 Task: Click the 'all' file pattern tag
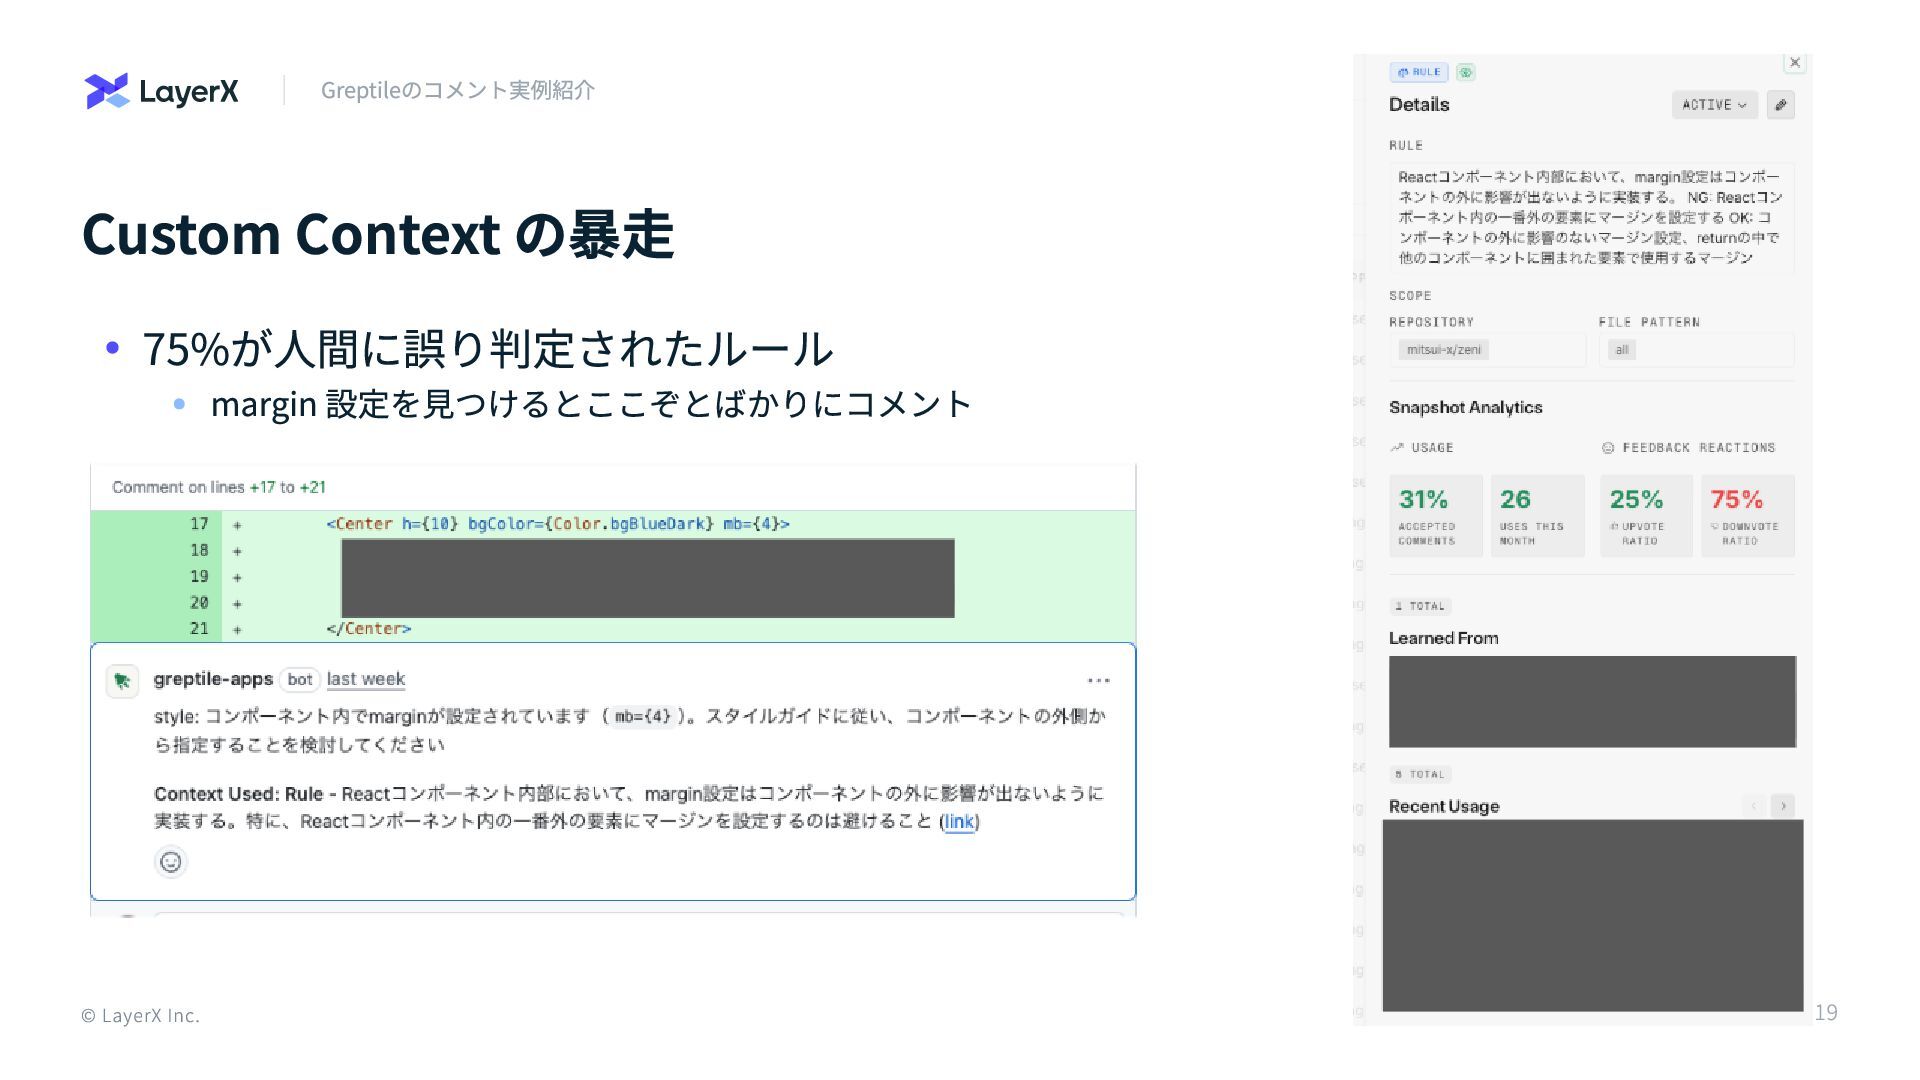1621,350
